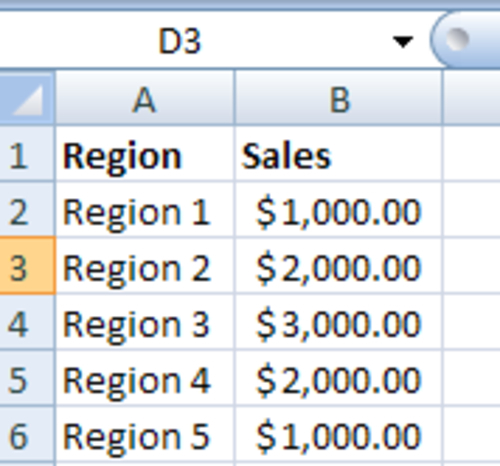The width and height of the screenshot is (500, 466).
Task: Select row 2 header
Action: coord(27,210)
